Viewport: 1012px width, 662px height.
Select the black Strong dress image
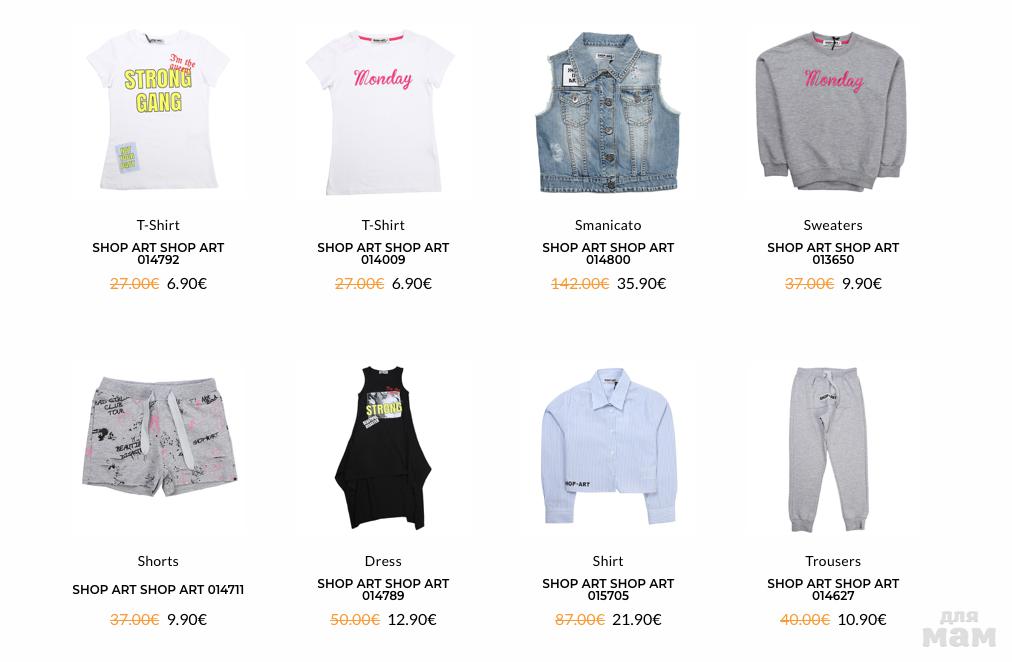[x=383, y=448]
